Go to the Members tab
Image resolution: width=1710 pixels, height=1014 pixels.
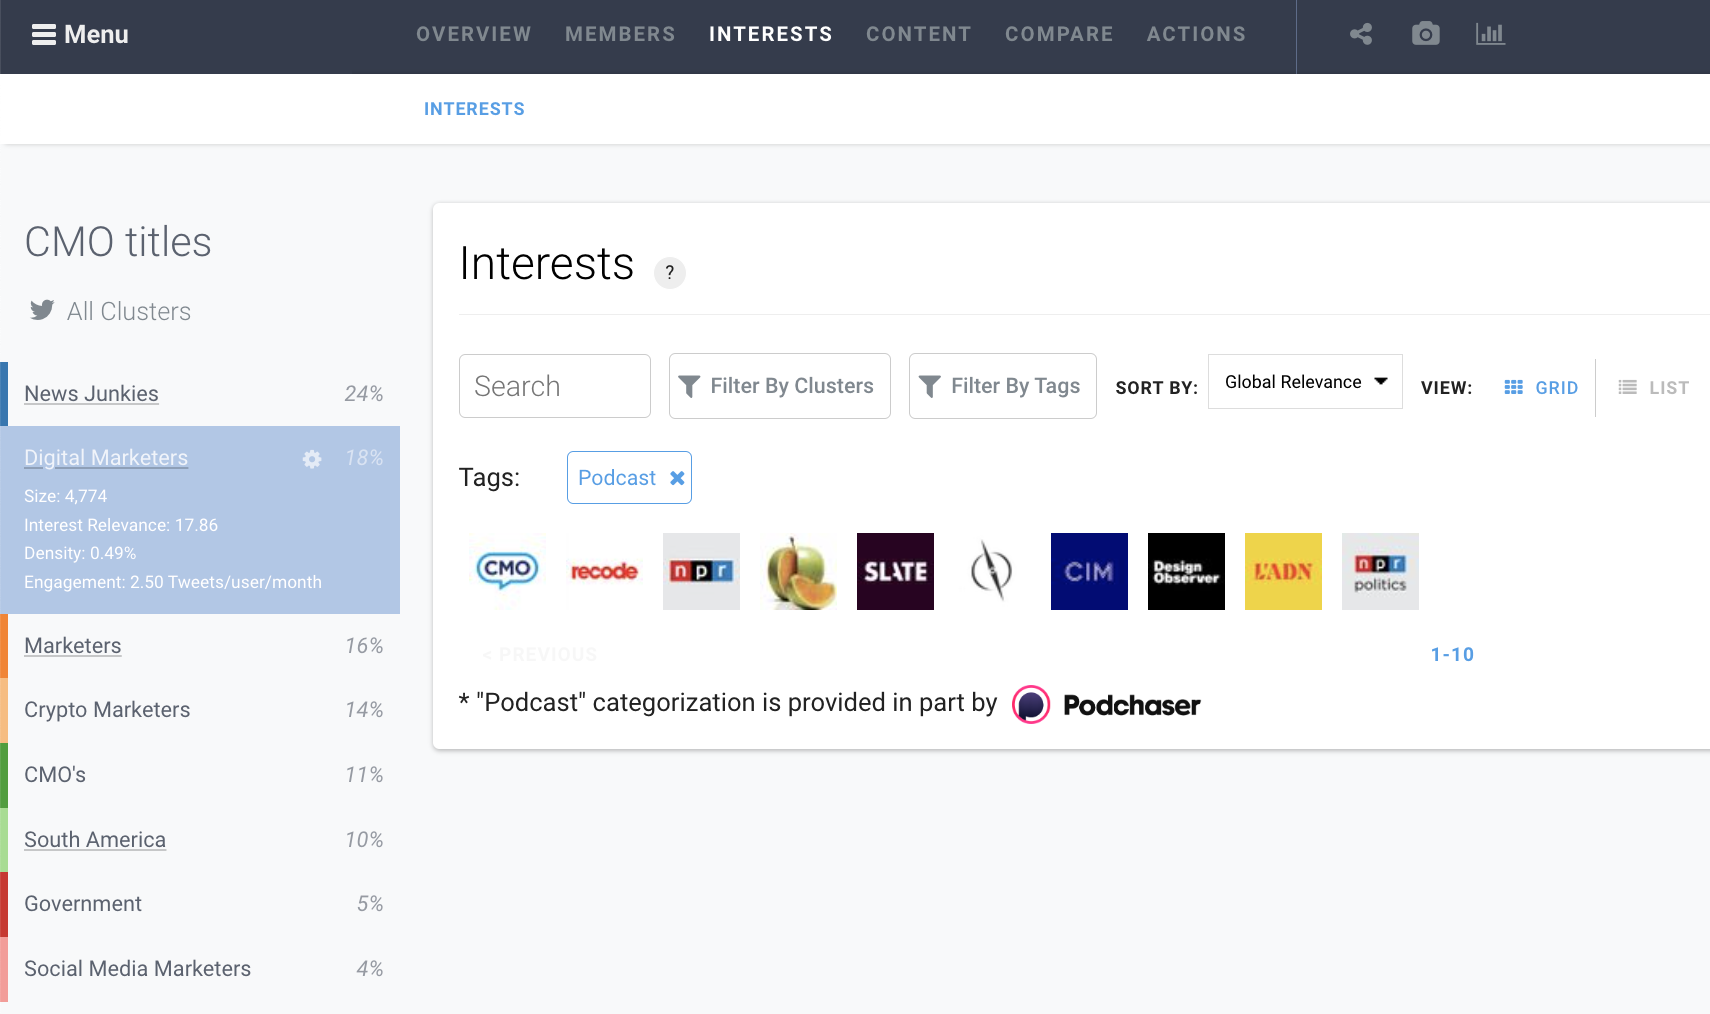tap(620, 34)
